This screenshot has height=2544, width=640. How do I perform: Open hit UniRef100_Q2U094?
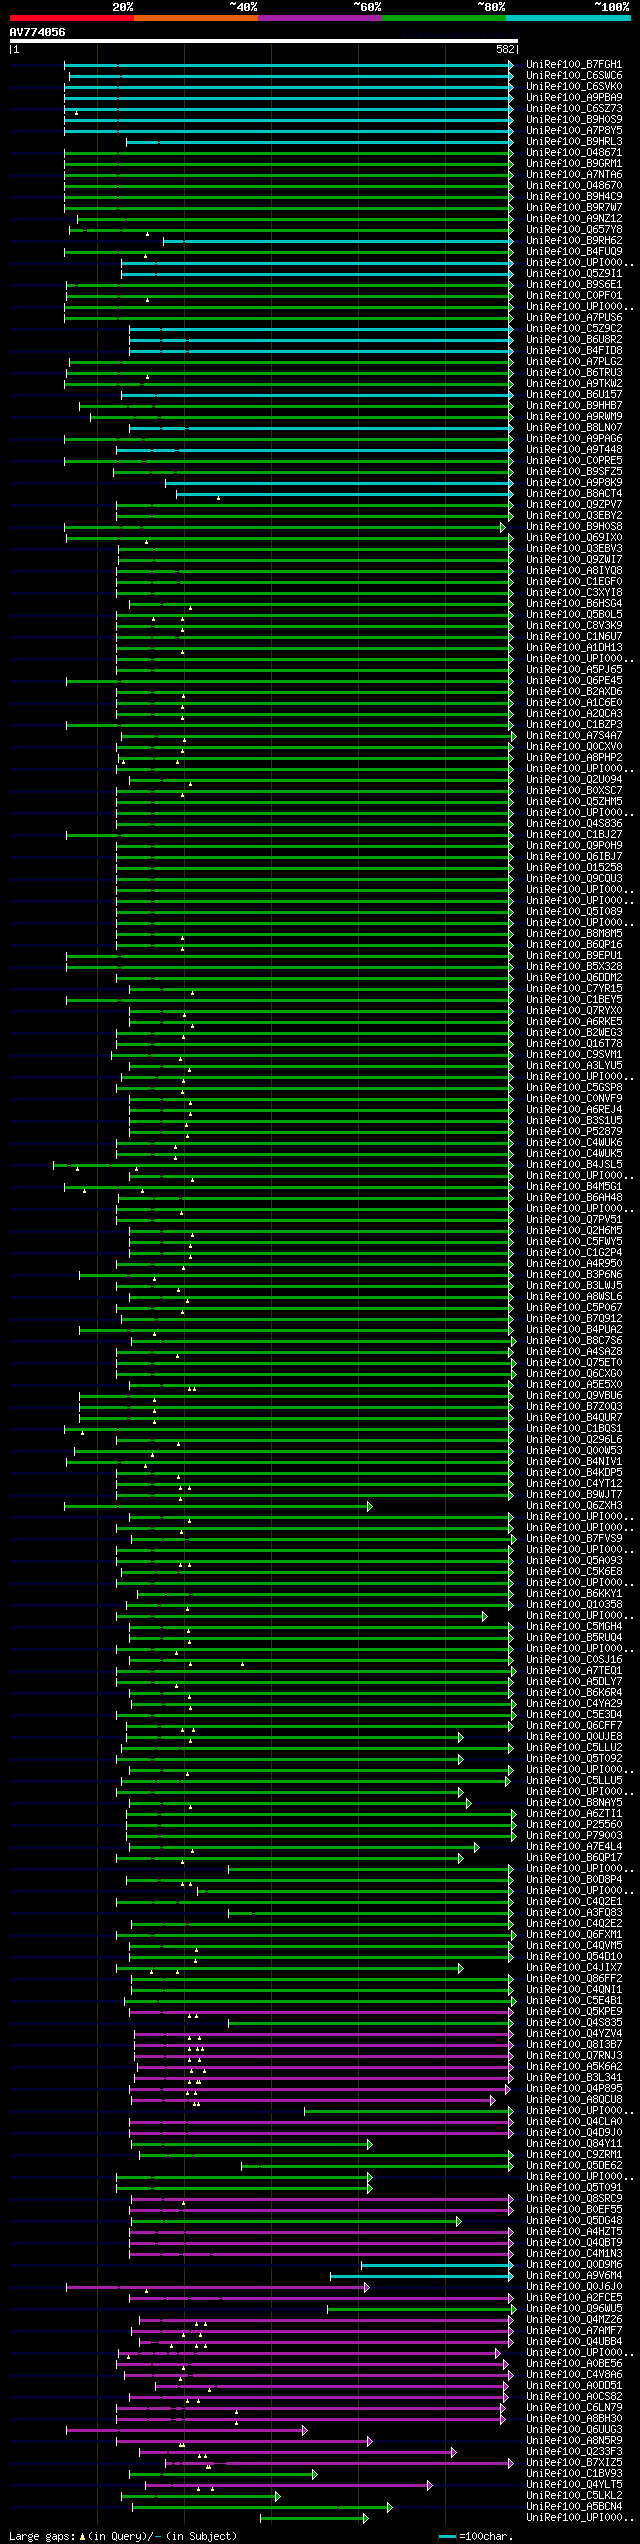point(574,780)
